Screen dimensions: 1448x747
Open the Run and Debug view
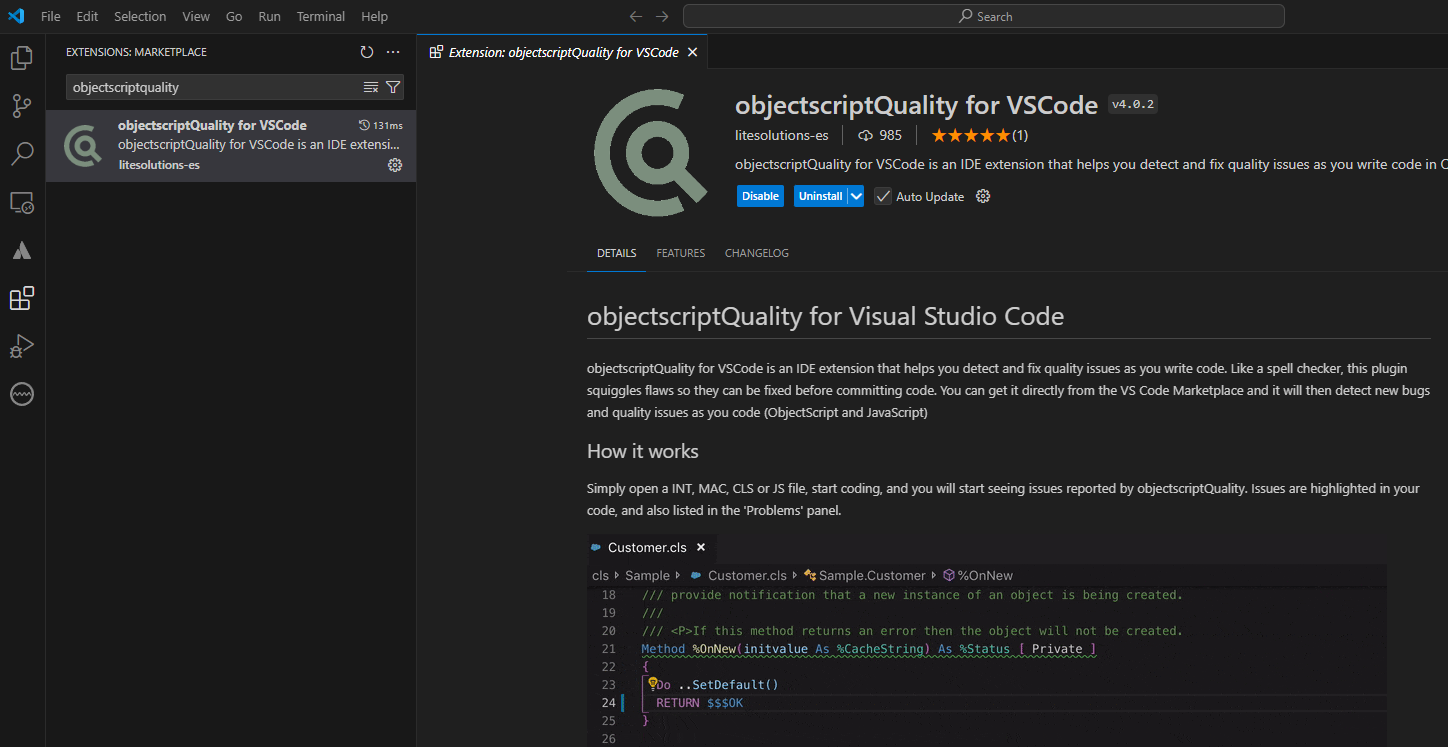22,346
